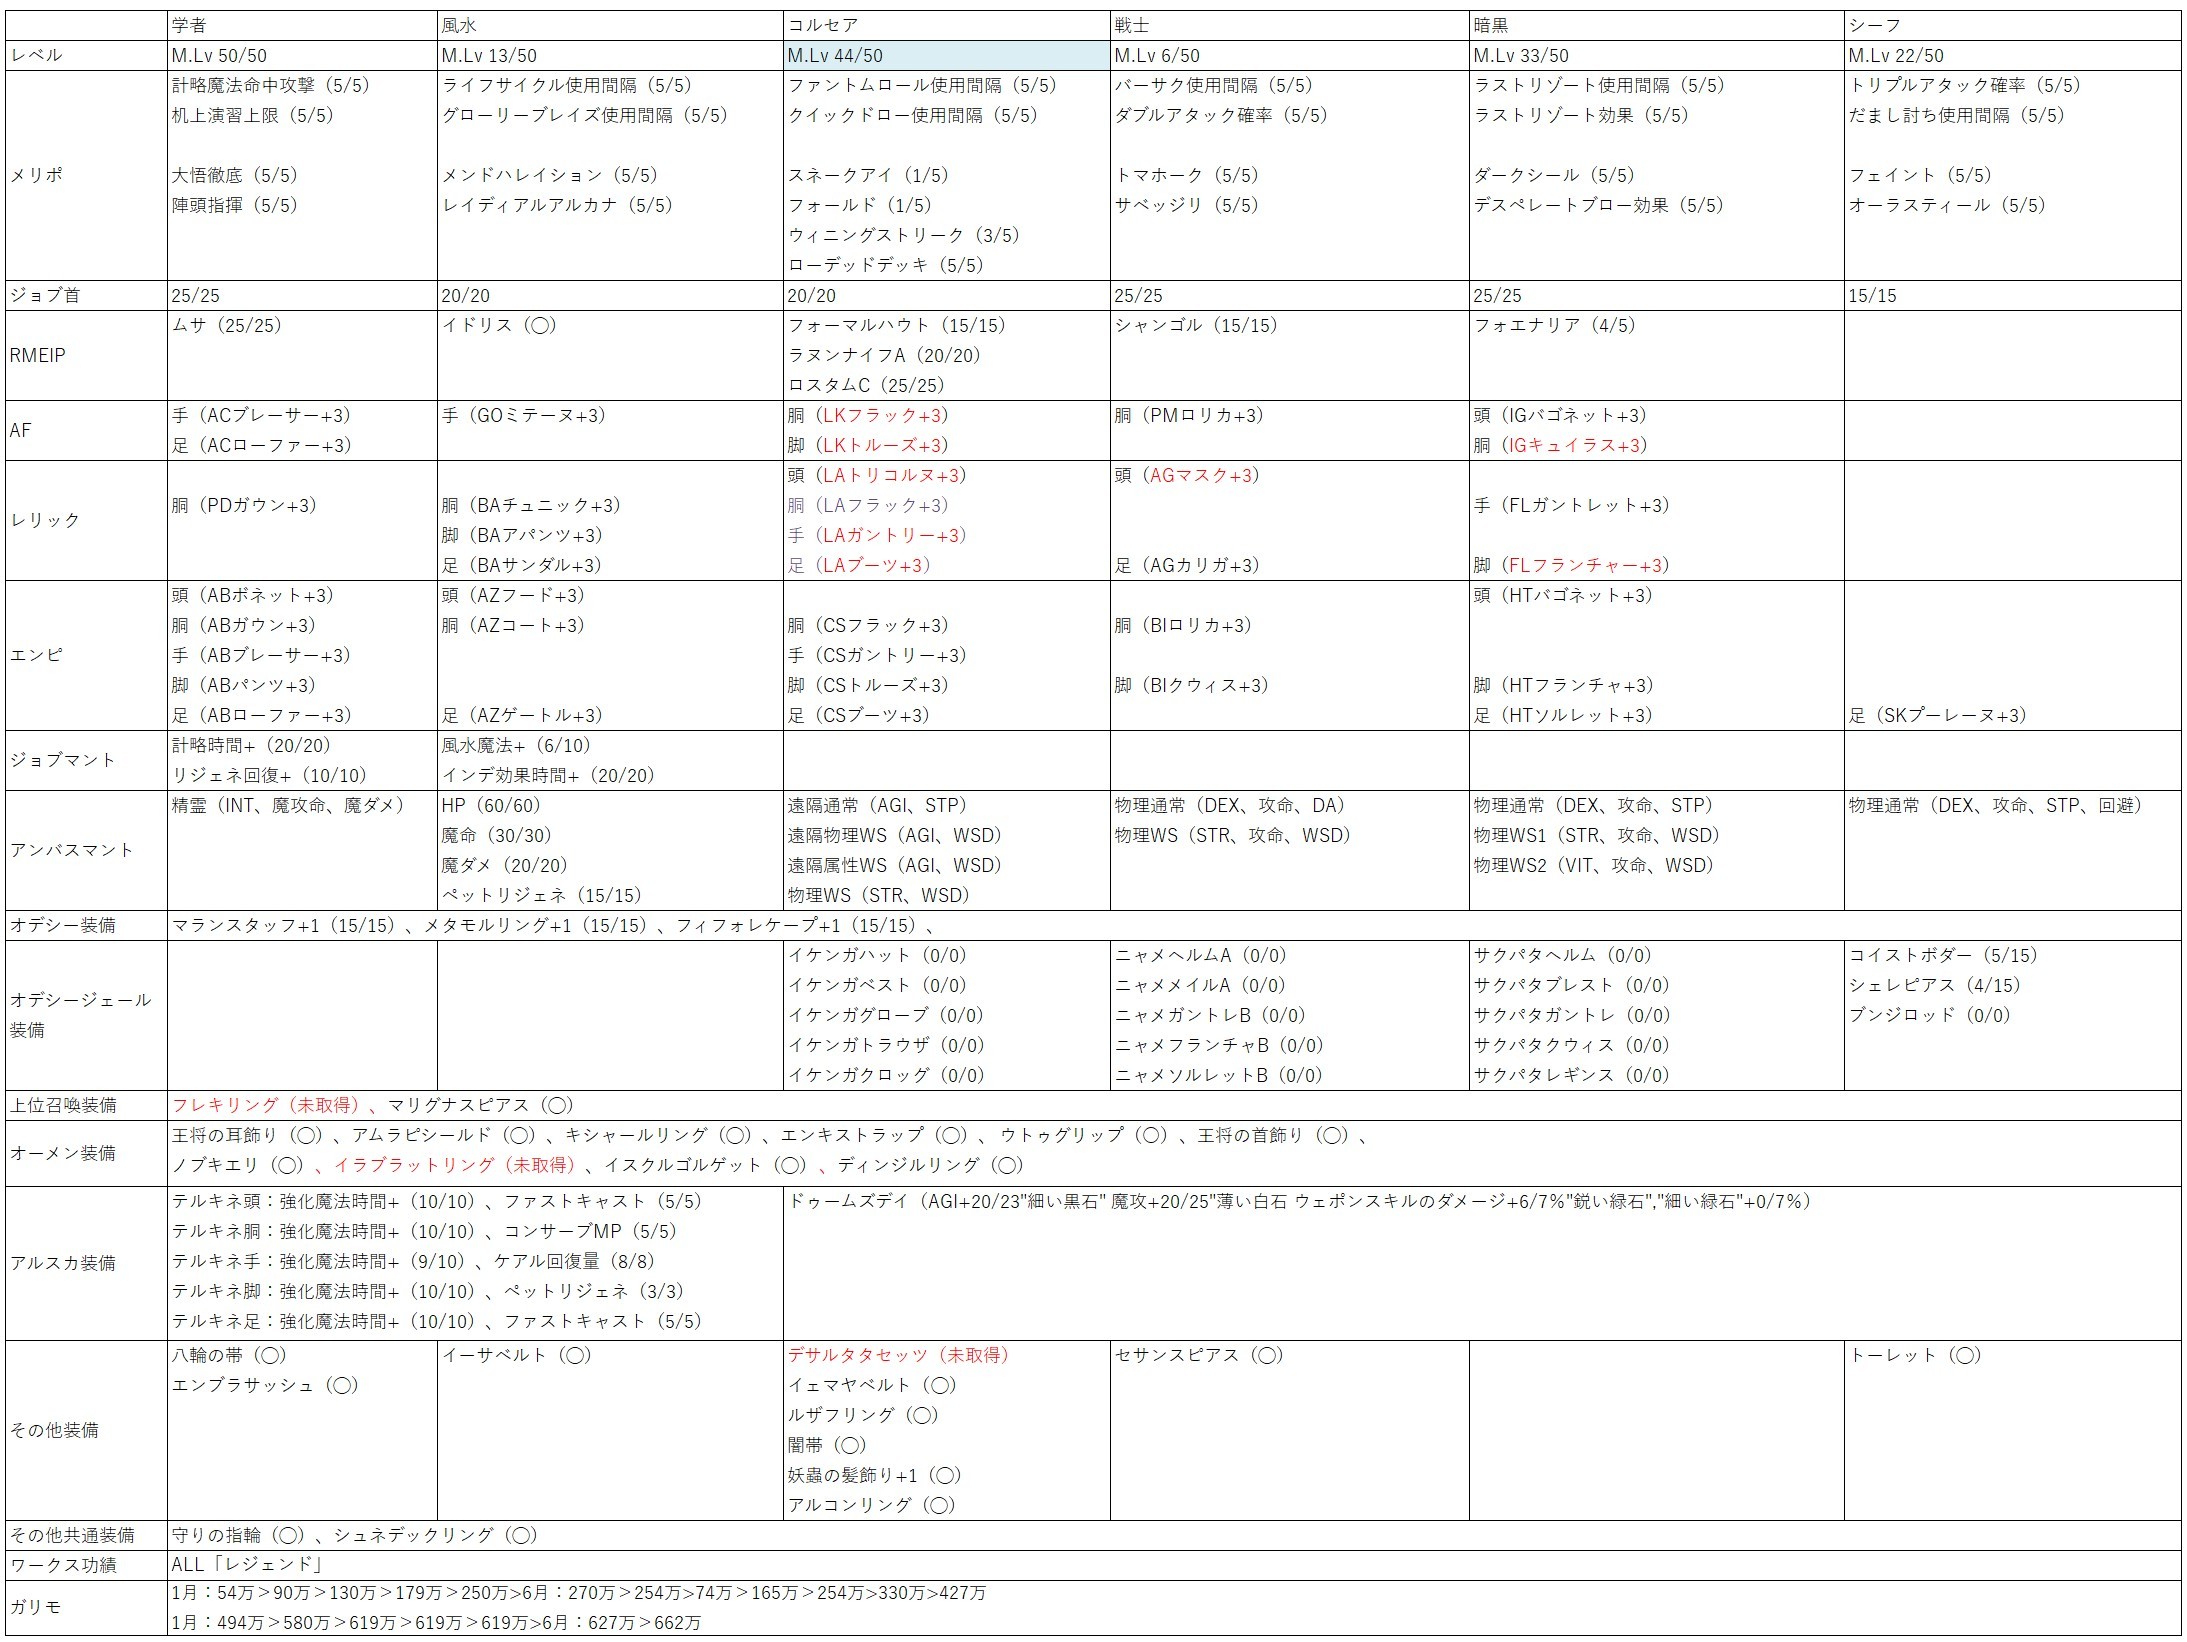Viewport: 2187px width, 1642px height.
Task: Select the フォエナリア（4/5）cell
Action: tap(1554, 326)
